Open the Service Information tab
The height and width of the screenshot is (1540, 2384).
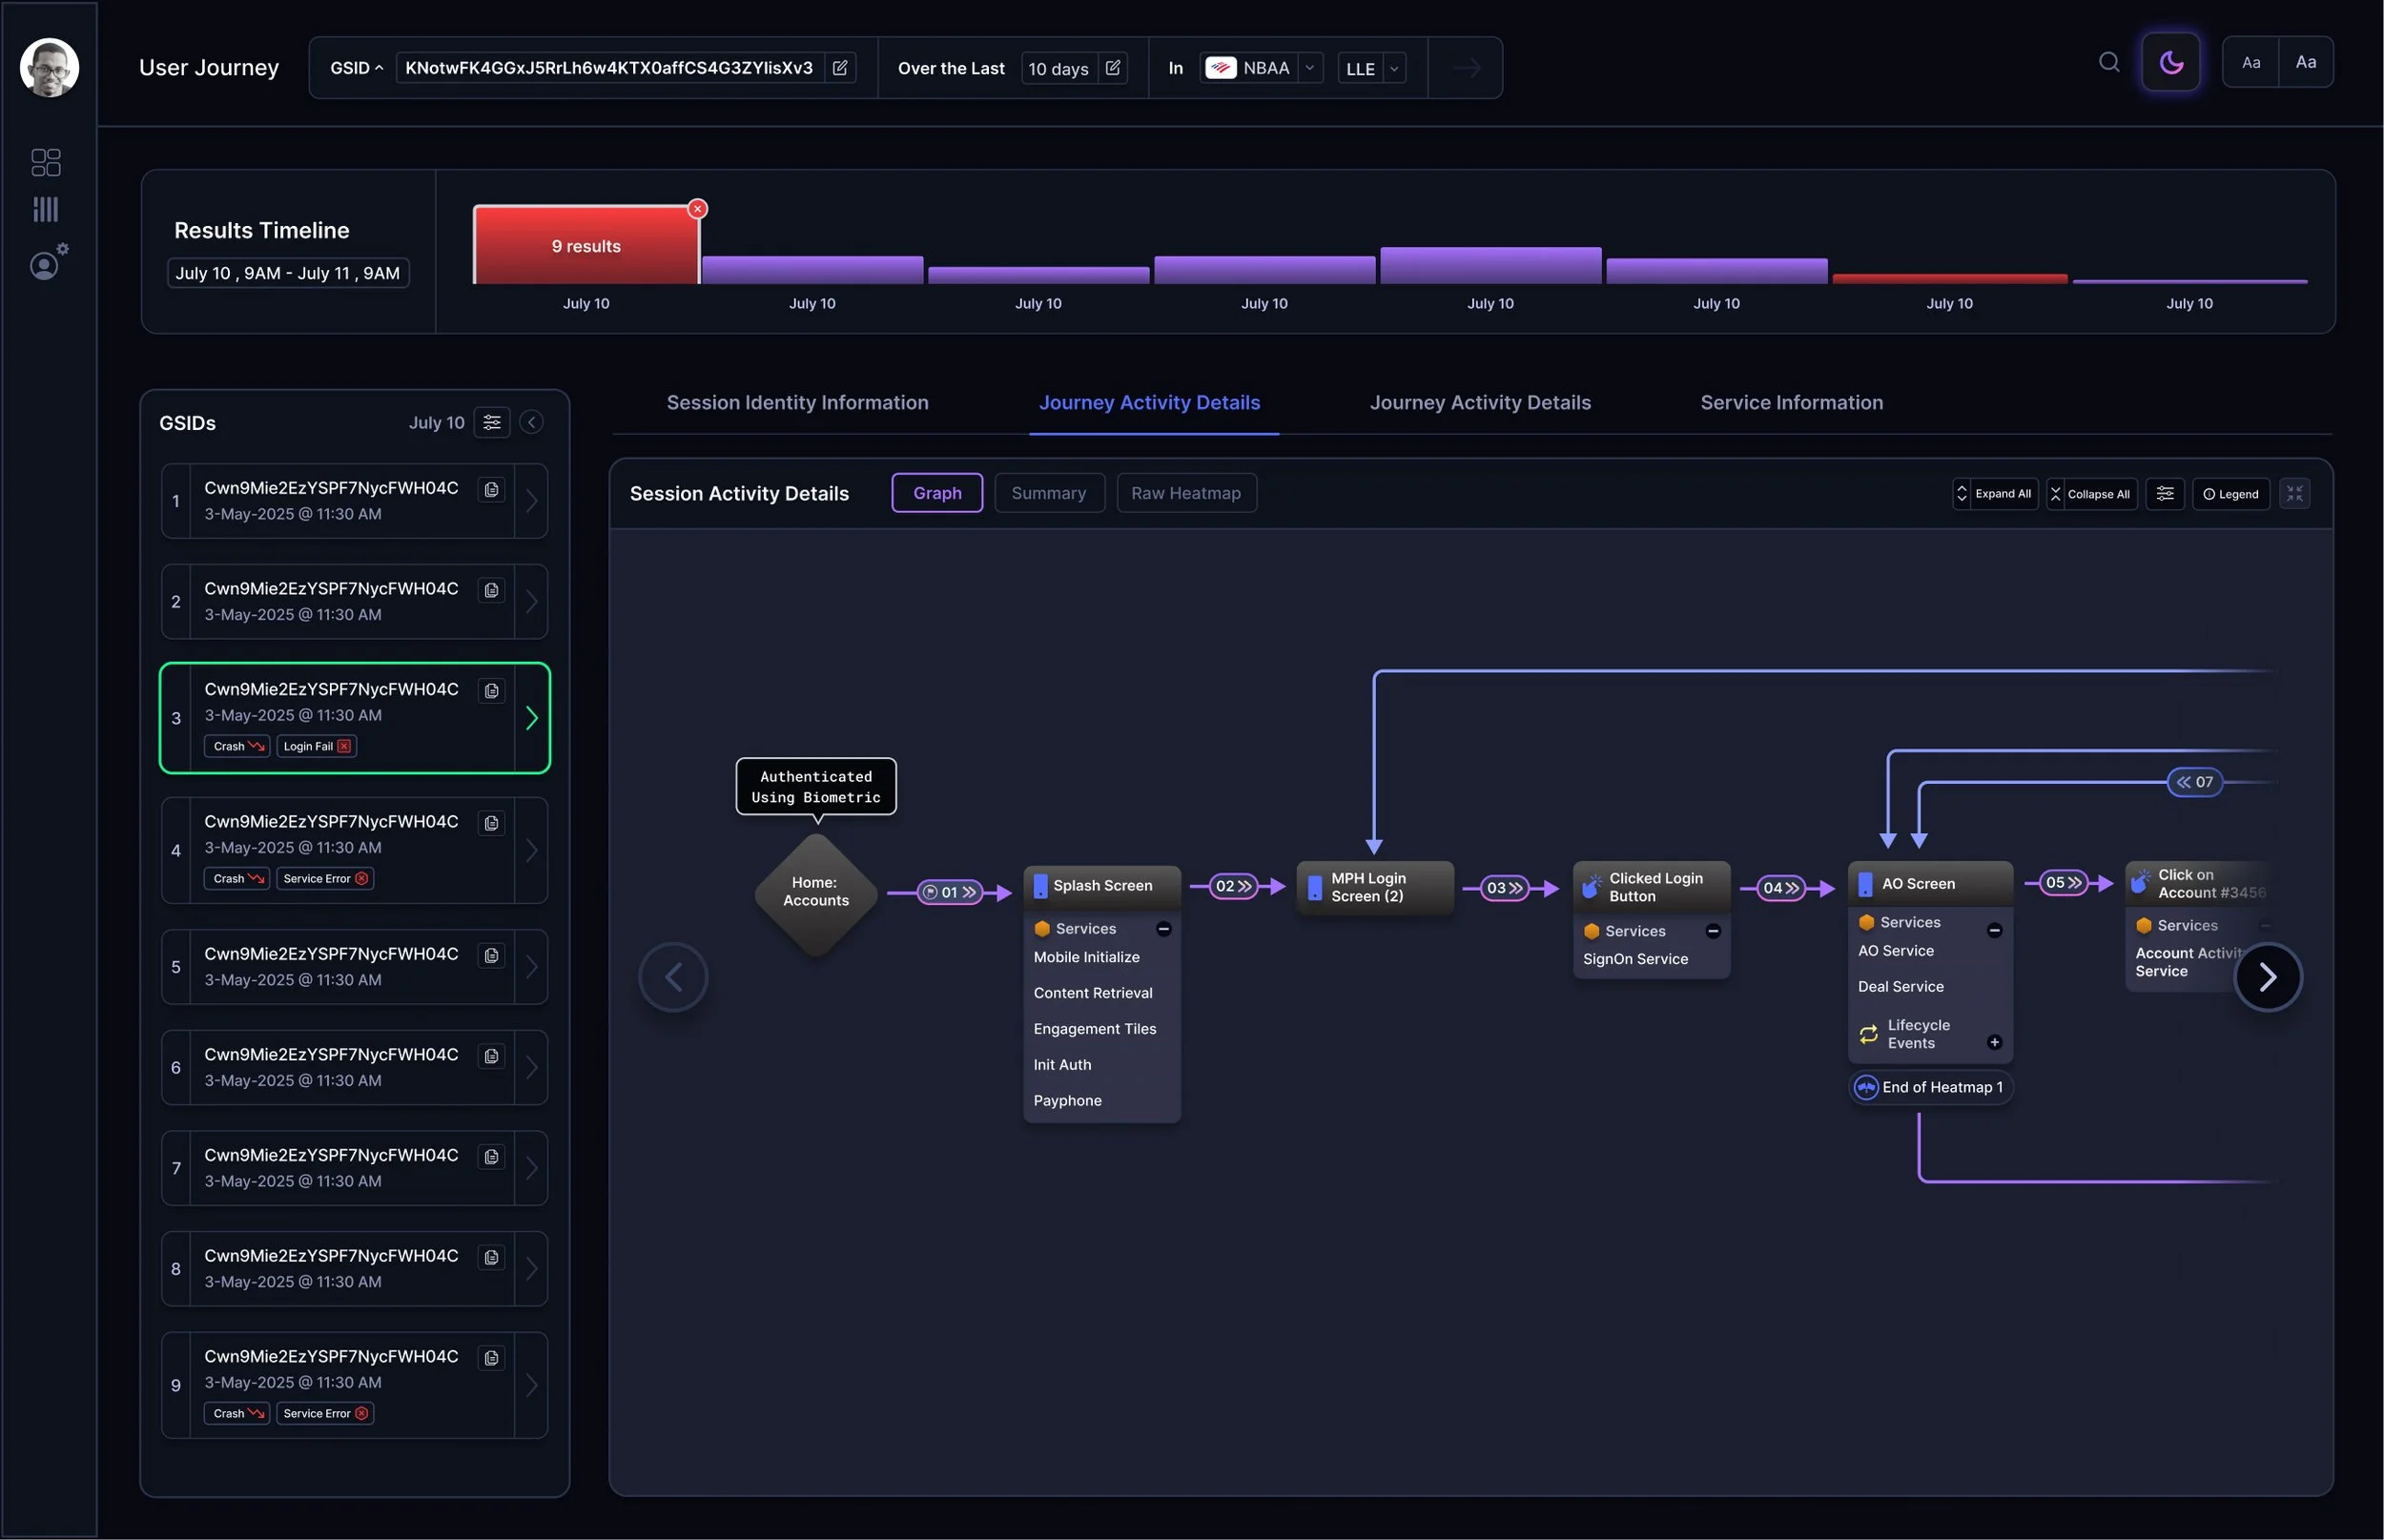pyautogui.click(x=1791, y=403)
